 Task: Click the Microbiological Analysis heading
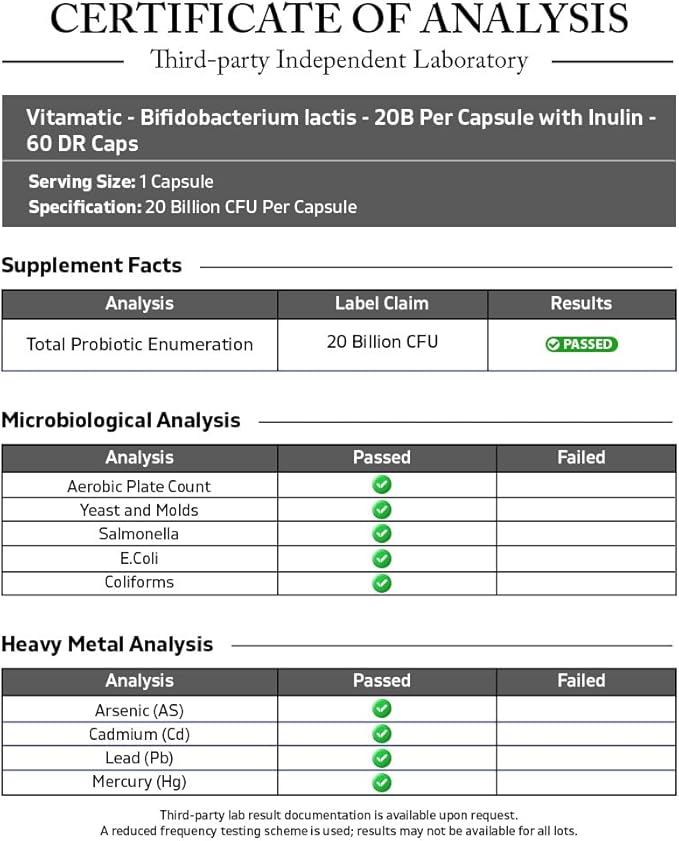121,420
